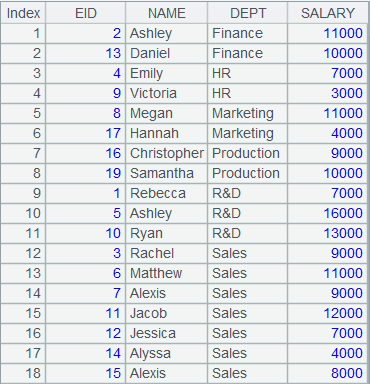Screen dimensions: 370x384
Task: Click EID cell with value 19
Action: (86, 173)
